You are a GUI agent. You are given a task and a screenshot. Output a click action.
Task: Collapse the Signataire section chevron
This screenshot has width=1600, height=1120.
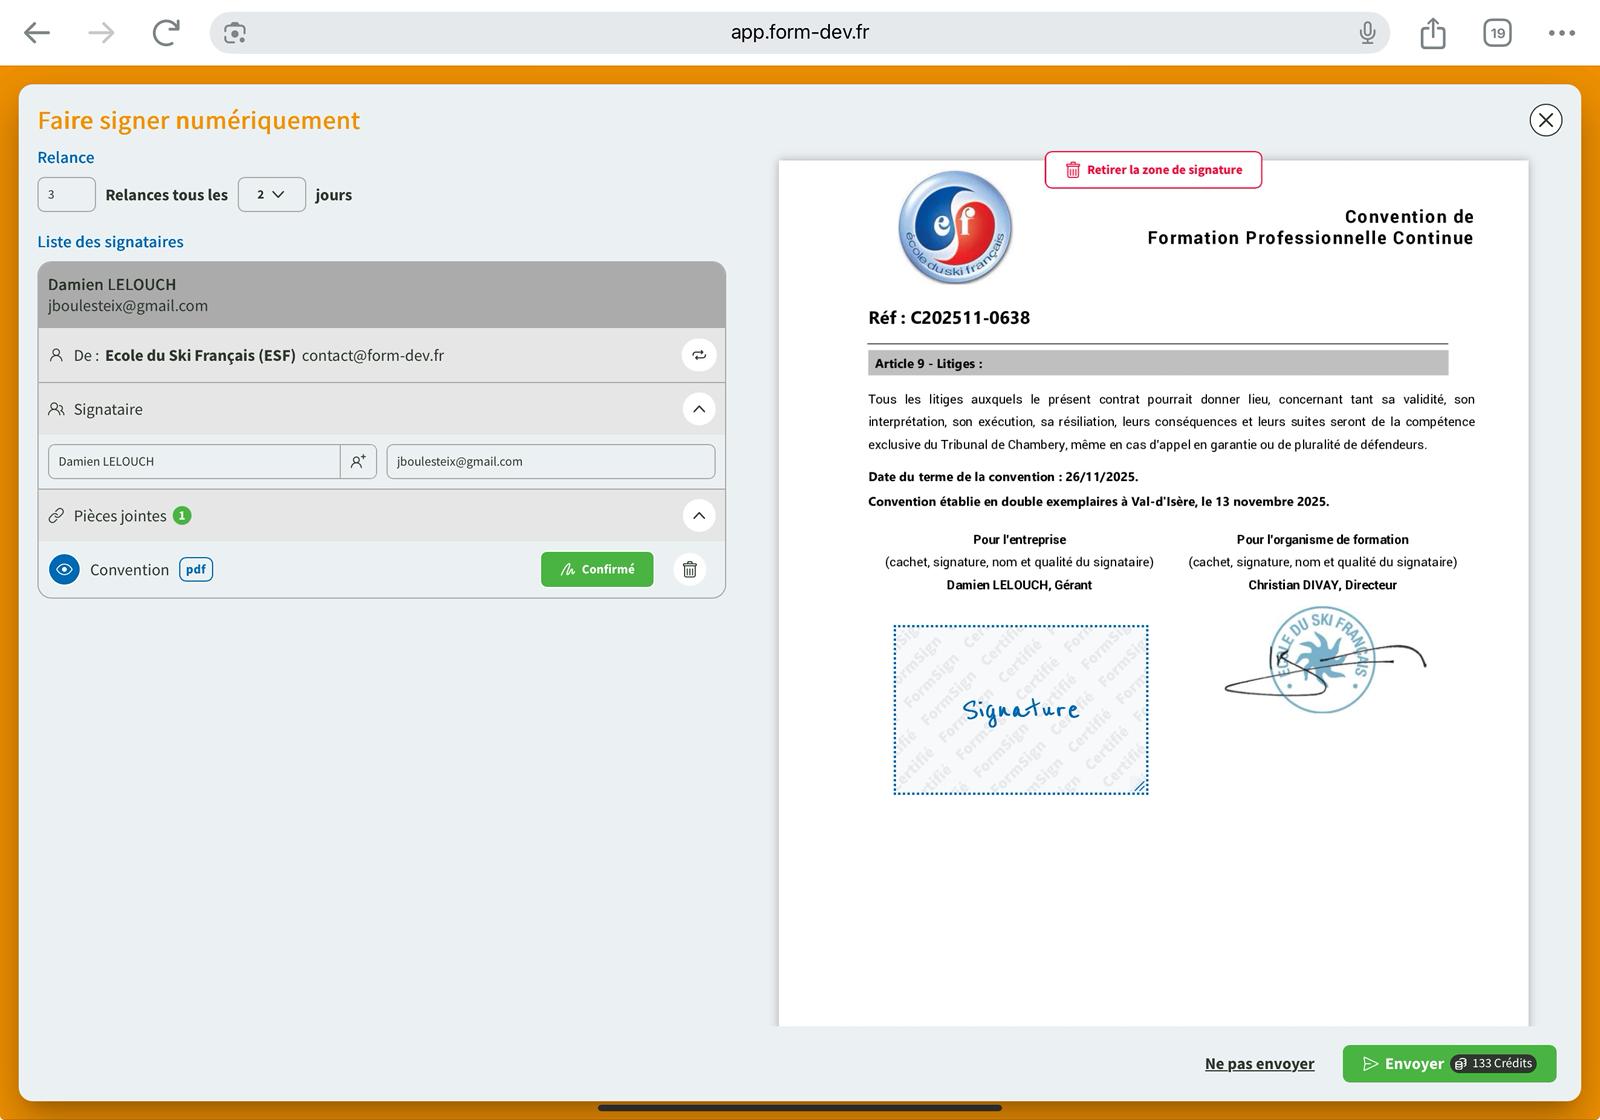pyautogui.click(x=699, y=408)
